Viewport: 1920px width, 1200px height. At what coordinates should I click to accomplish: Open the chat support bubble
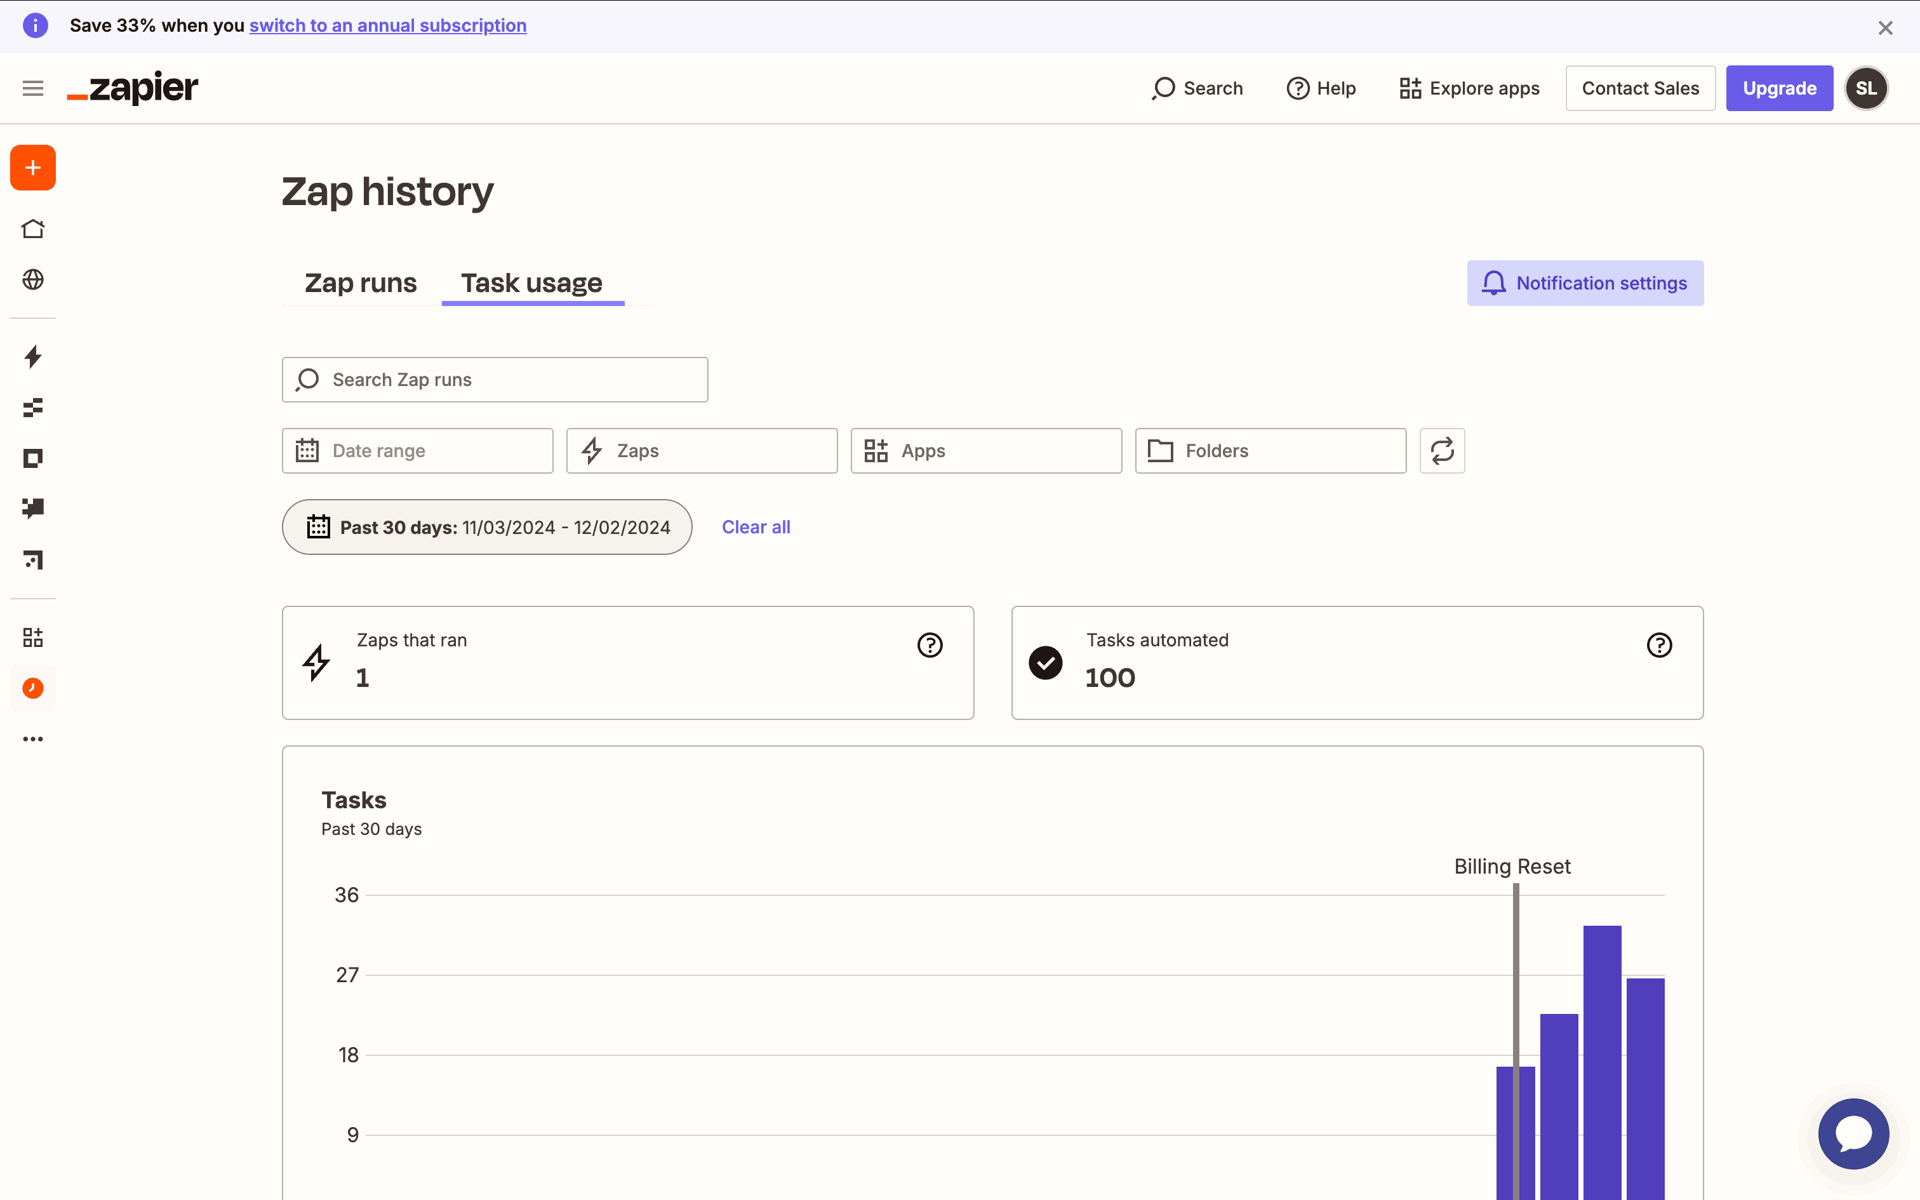(x=1853, y=1134)
